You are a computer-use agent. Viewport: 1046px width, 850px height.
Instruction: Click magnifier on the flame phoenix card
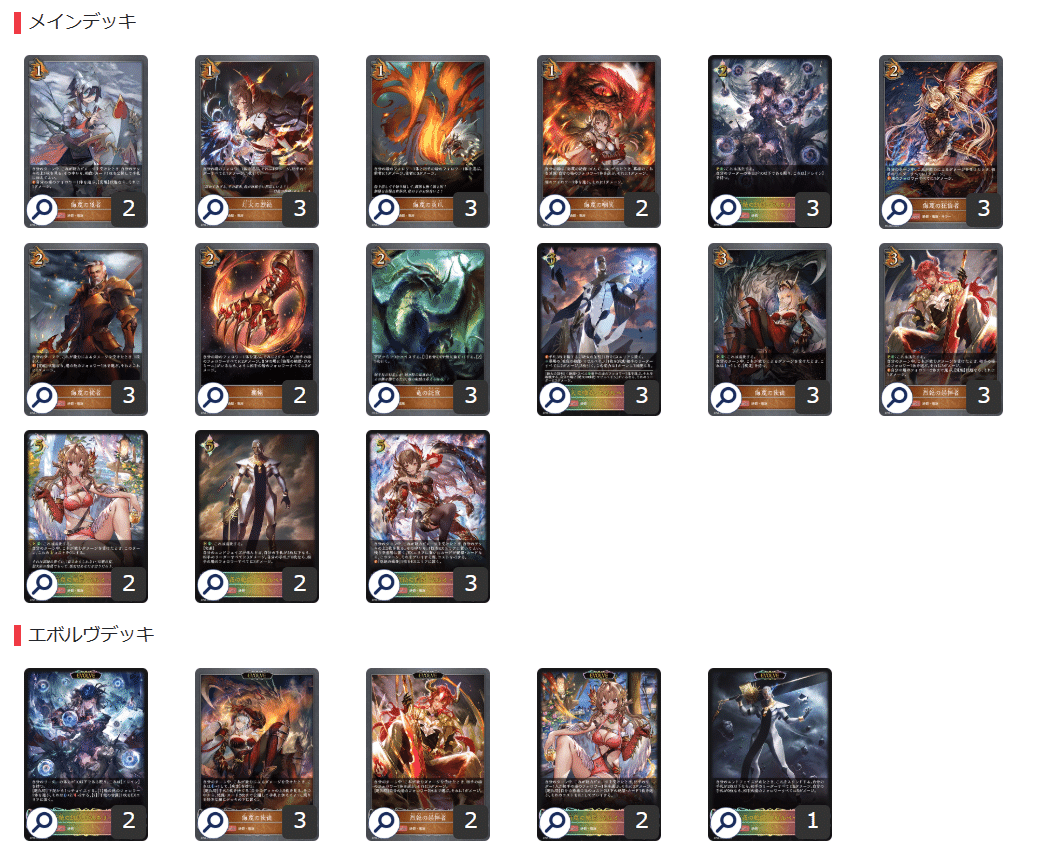click(x=384, y=209)
